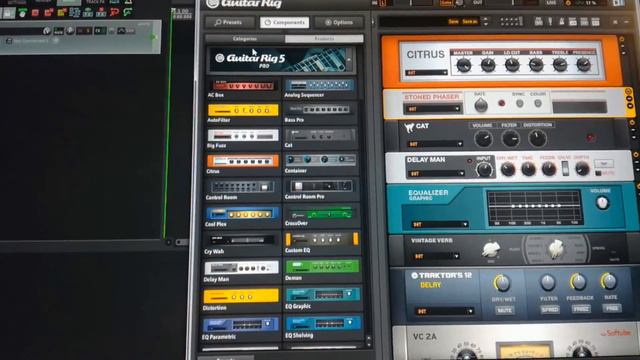Open the Stoned Phaser preset dropdown
Image resolution: width=640 pixels, height=360 pixels.
point(432,109)
